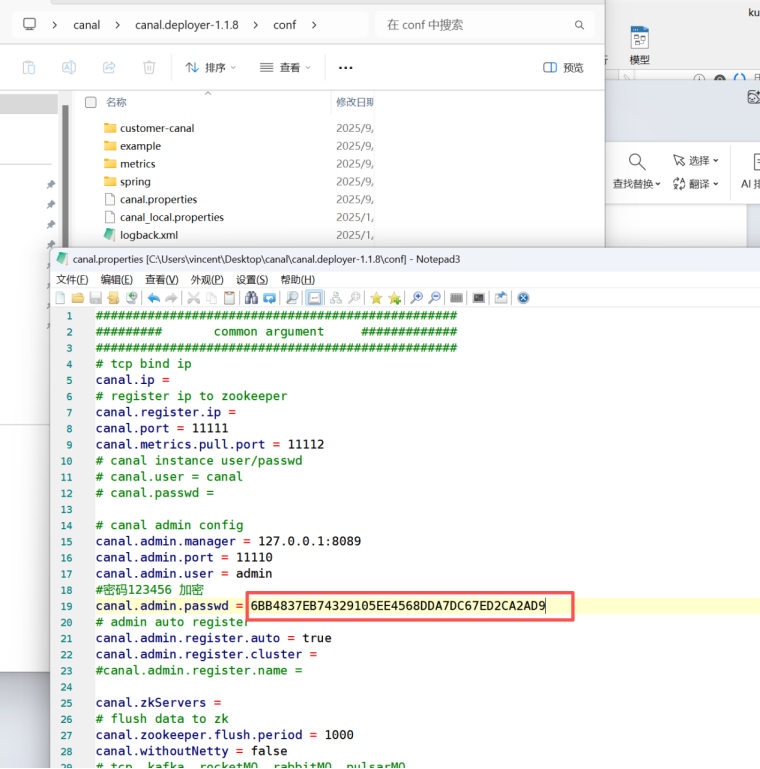Redo the edit in Notepad3 toolbar
This screenshot has width=760, height=769.
(x=171, y=298)
